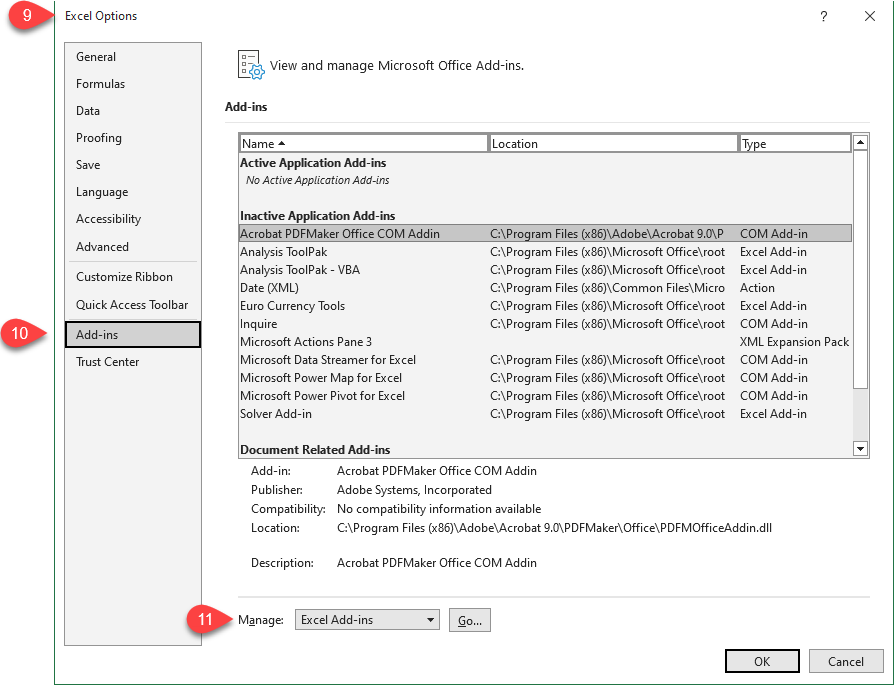Click the add-ins gear document icon
Screen dimensions: 894x685
click(x=250, y=65)
